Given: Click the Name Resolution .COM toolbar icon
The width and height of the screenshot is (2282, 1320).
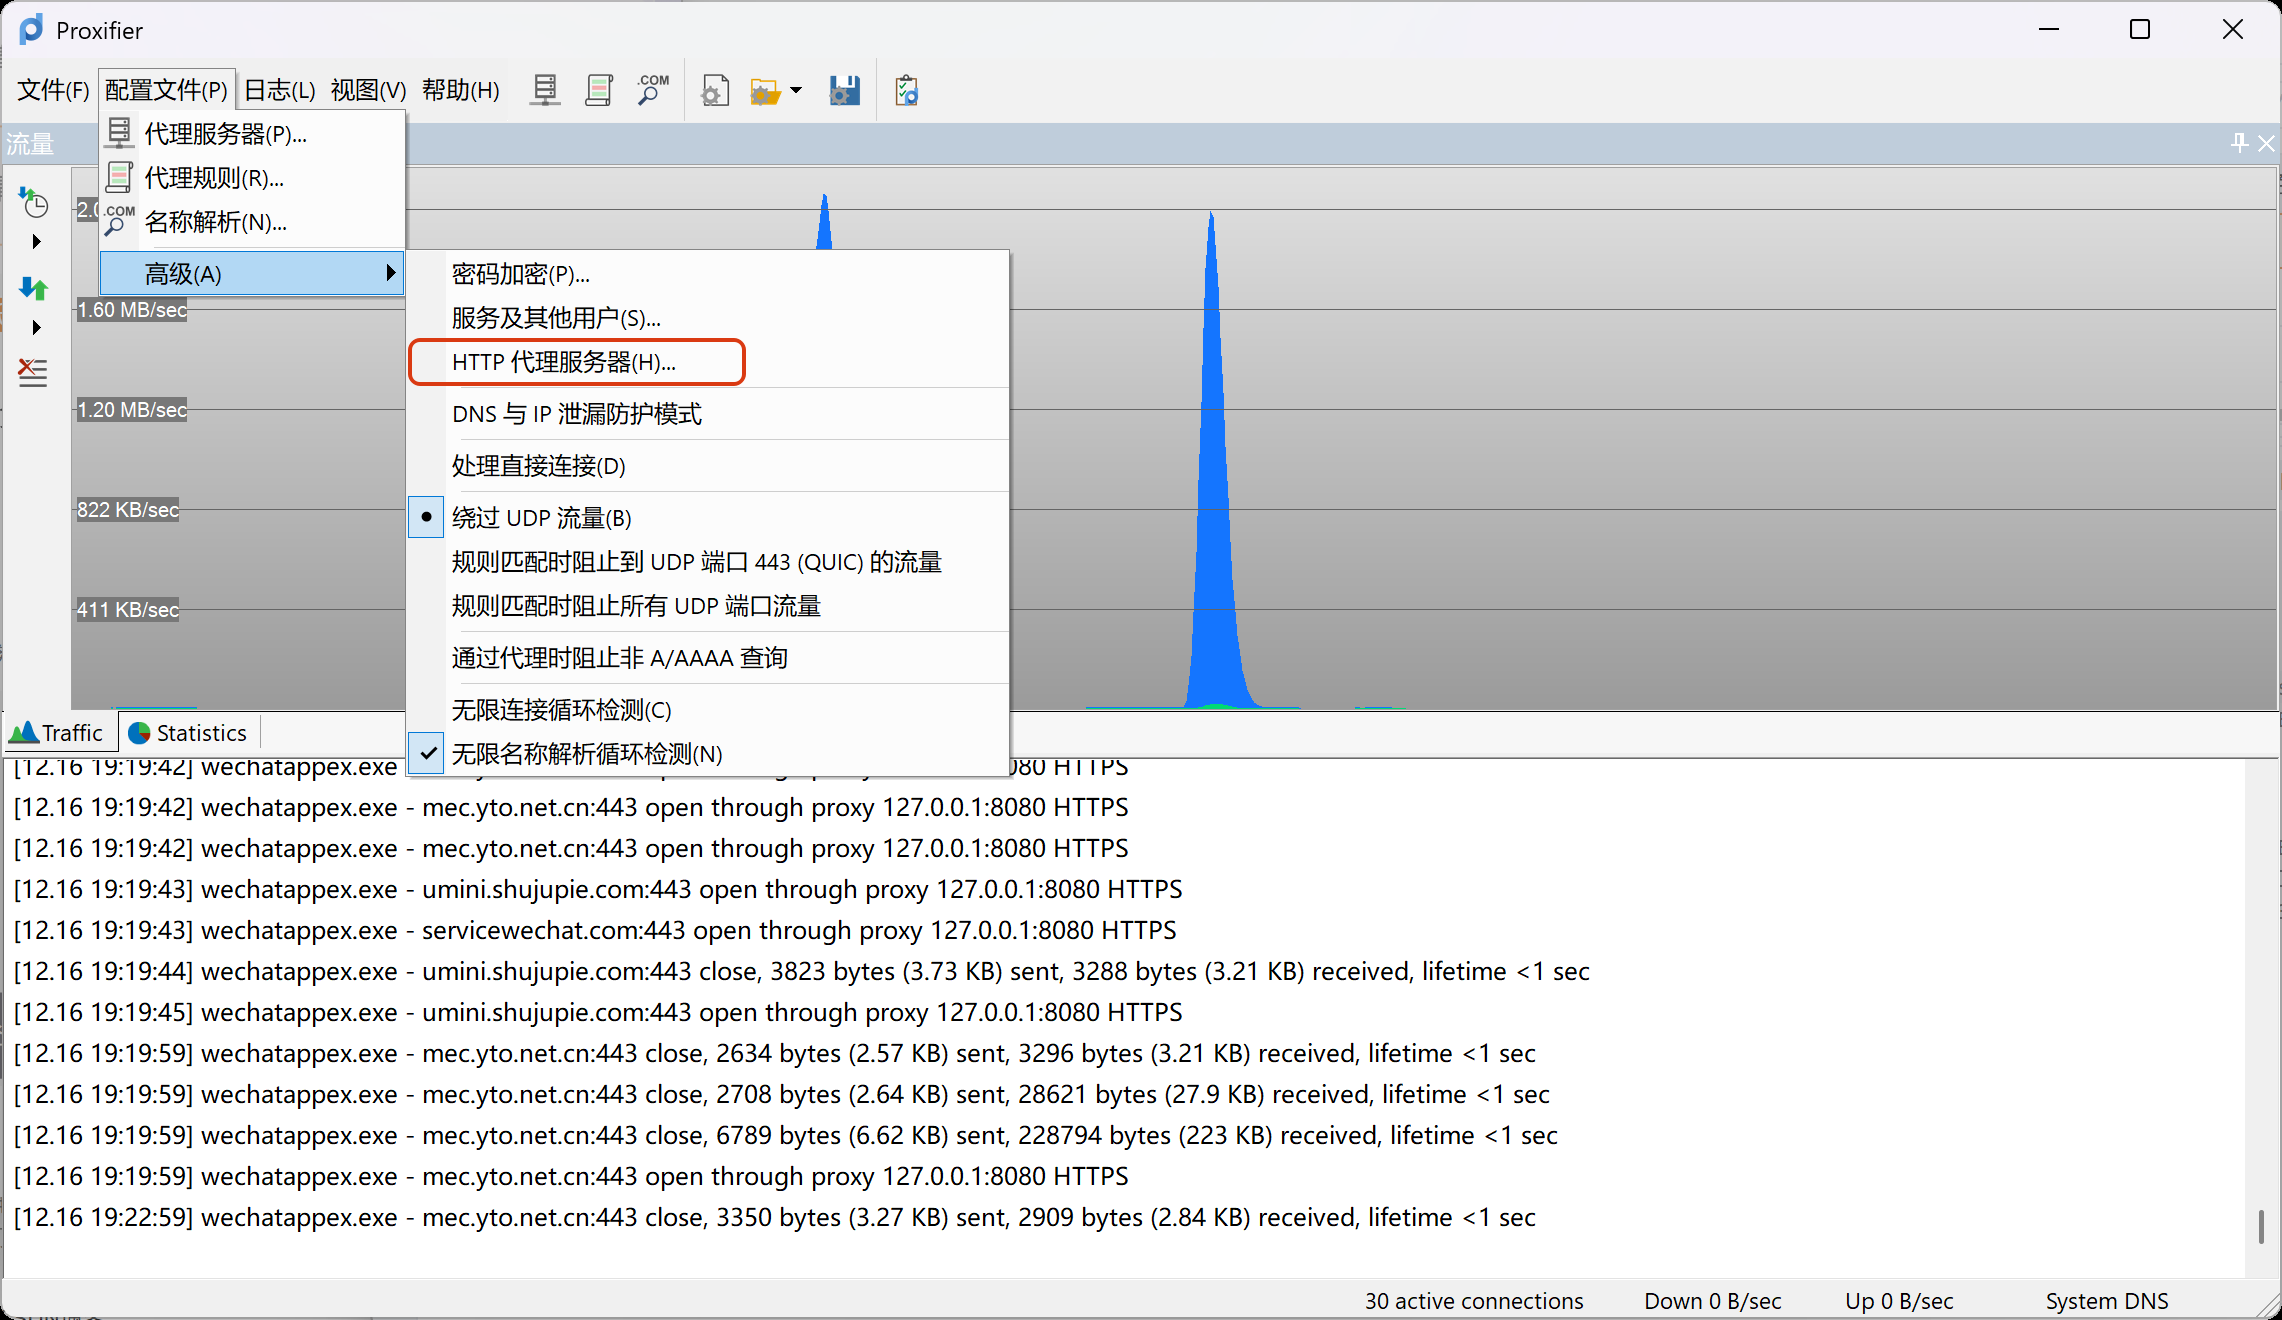Looking at the screenshot, I should (x=652, y=91).
